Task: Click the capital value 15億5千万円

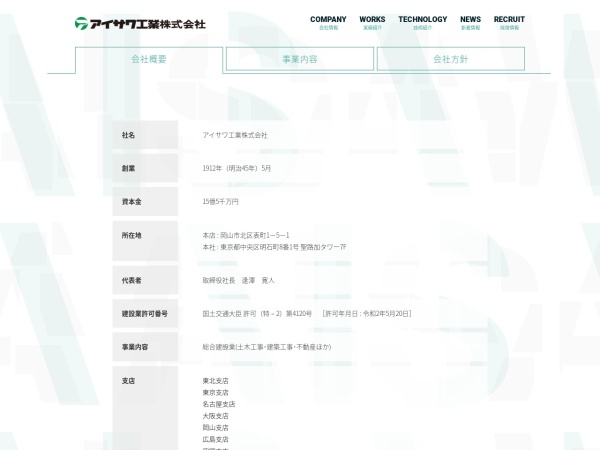Action: [220, 202]
